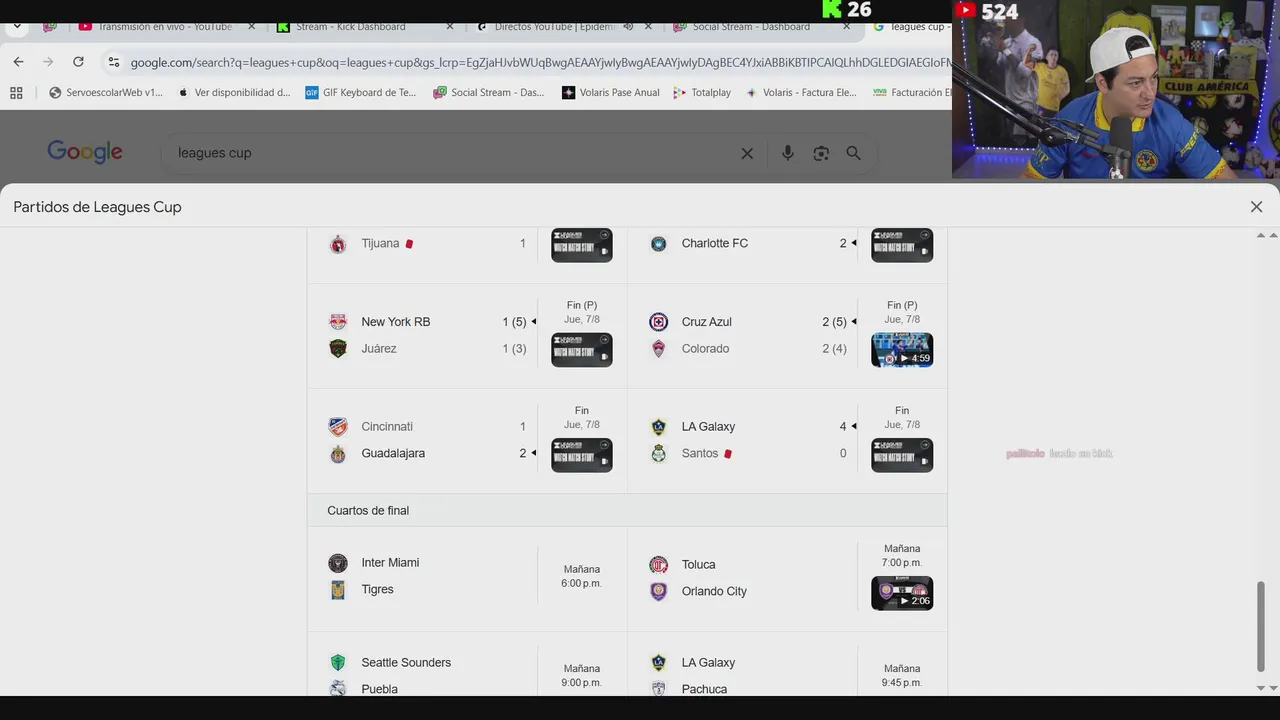Open Volaris Pase Anual bookmark
The width and height of the screenshot is (1280, 720).
click(x=610, y=92)
